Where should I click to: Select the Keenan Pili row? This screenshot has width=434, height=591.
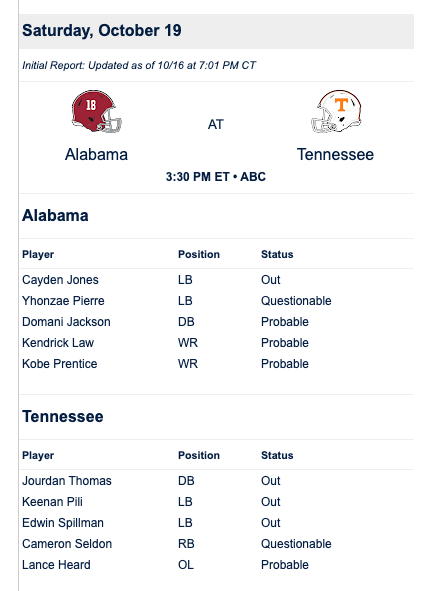(216, 502)
